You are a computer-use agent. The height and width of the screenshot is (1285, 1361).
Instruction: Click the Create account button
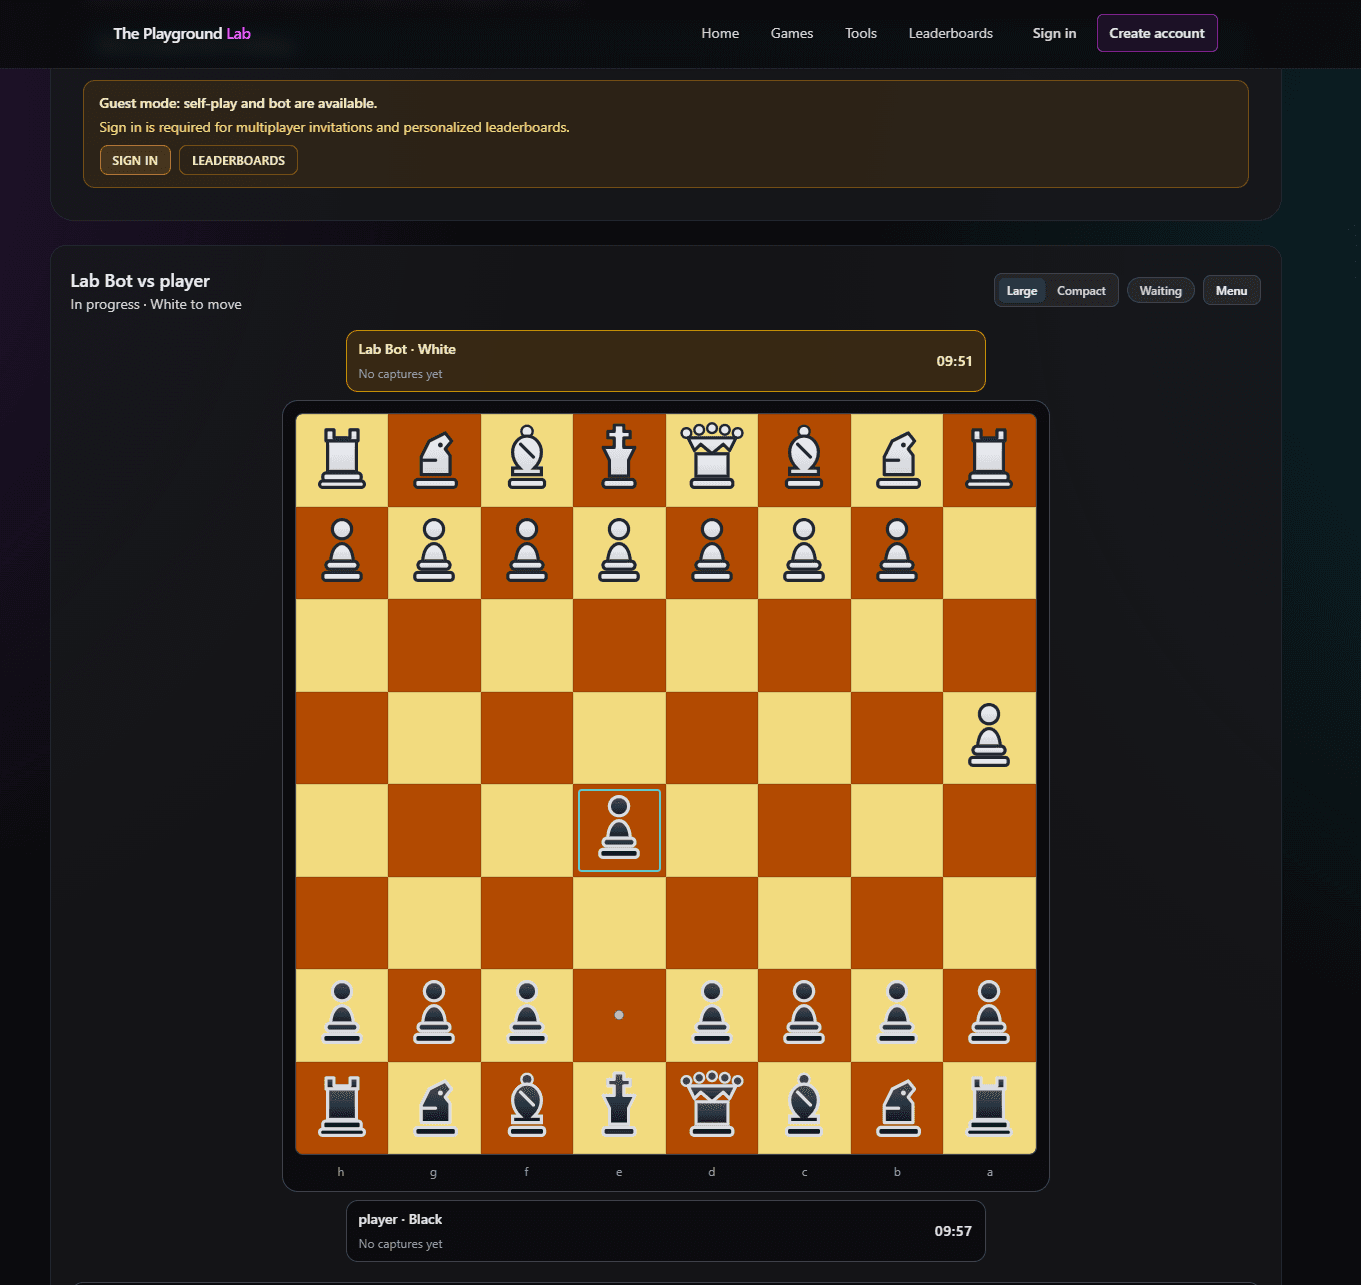1157,33
